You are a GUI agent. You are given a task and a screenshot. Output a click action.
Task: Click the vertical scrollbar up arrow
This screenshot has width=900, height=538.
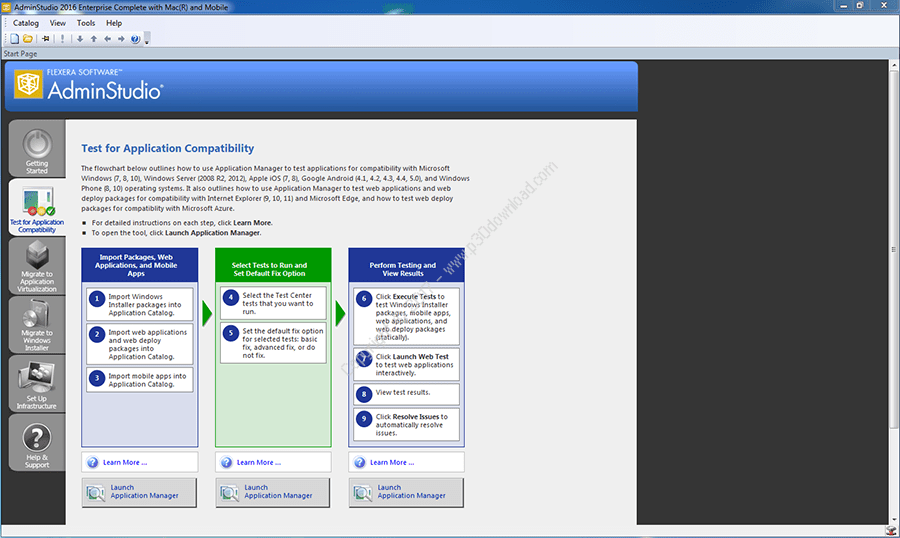tap(894, 65)
